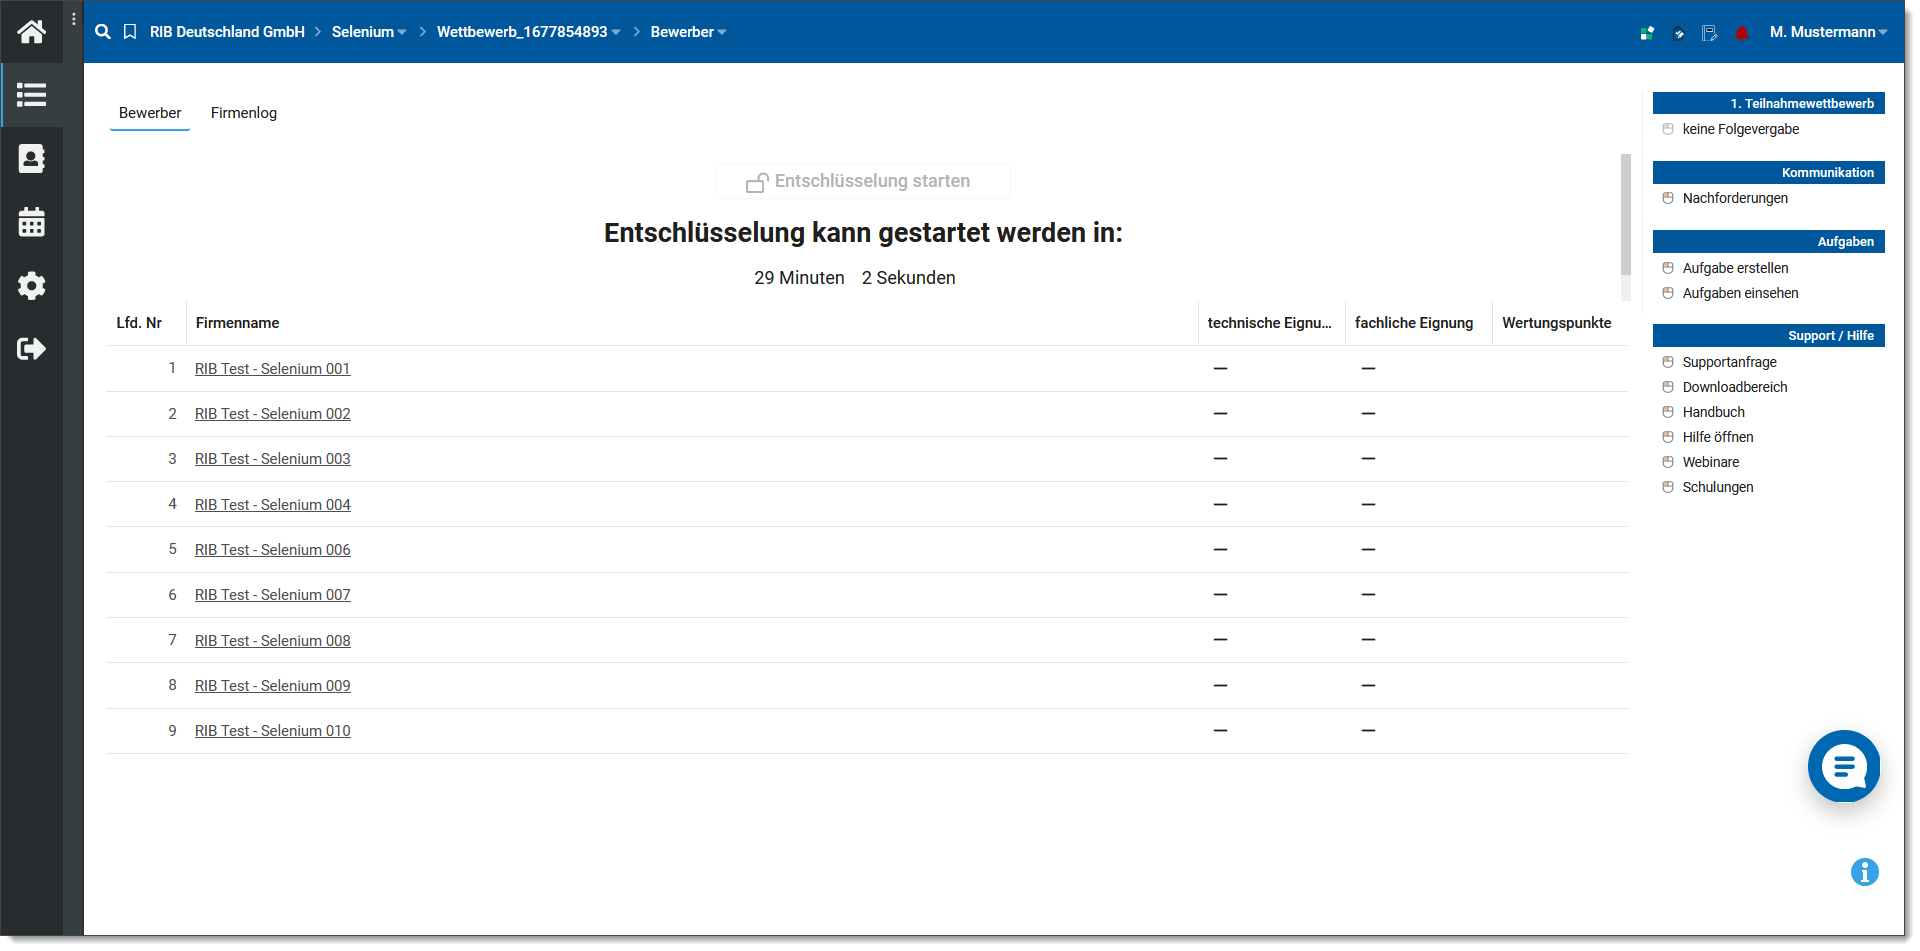Click the blue info circle icon

[1864, 872]
